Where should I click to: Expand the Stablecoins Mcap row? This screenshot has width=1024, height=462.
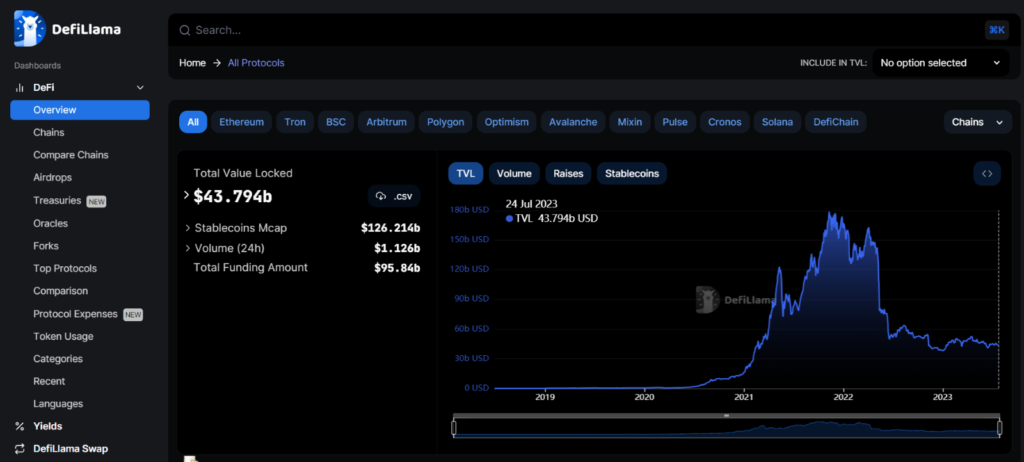click(186, 228)
